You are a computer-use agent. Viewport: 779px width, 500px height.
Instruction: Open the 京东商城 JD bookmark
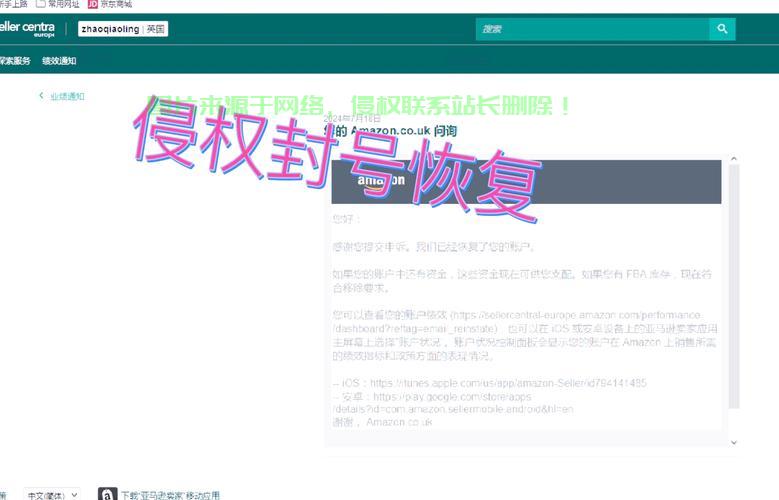pos(110,4)
